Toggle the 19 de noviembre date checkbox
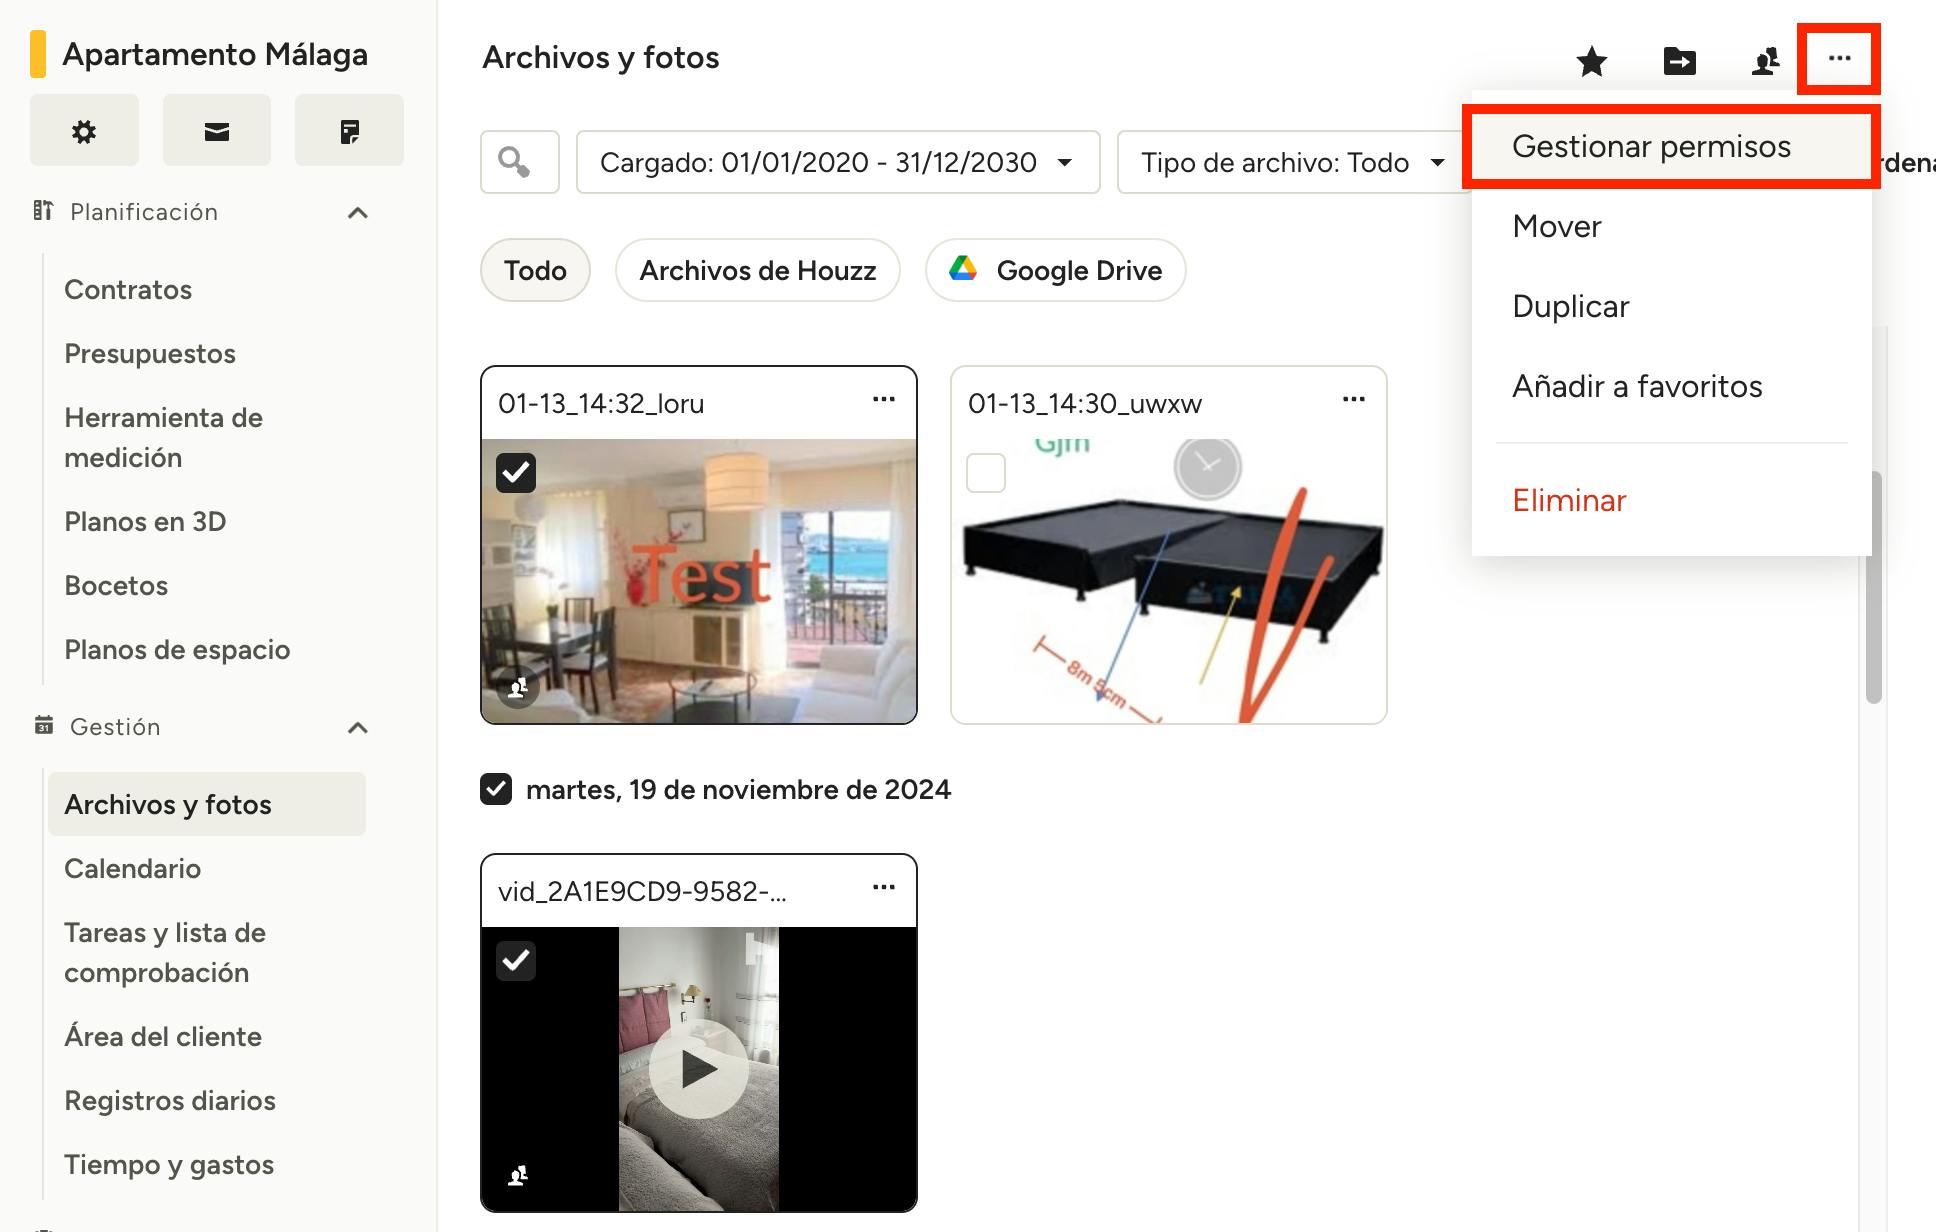The width and height of the screenshot is (1936, 1232). click(496, 789)
